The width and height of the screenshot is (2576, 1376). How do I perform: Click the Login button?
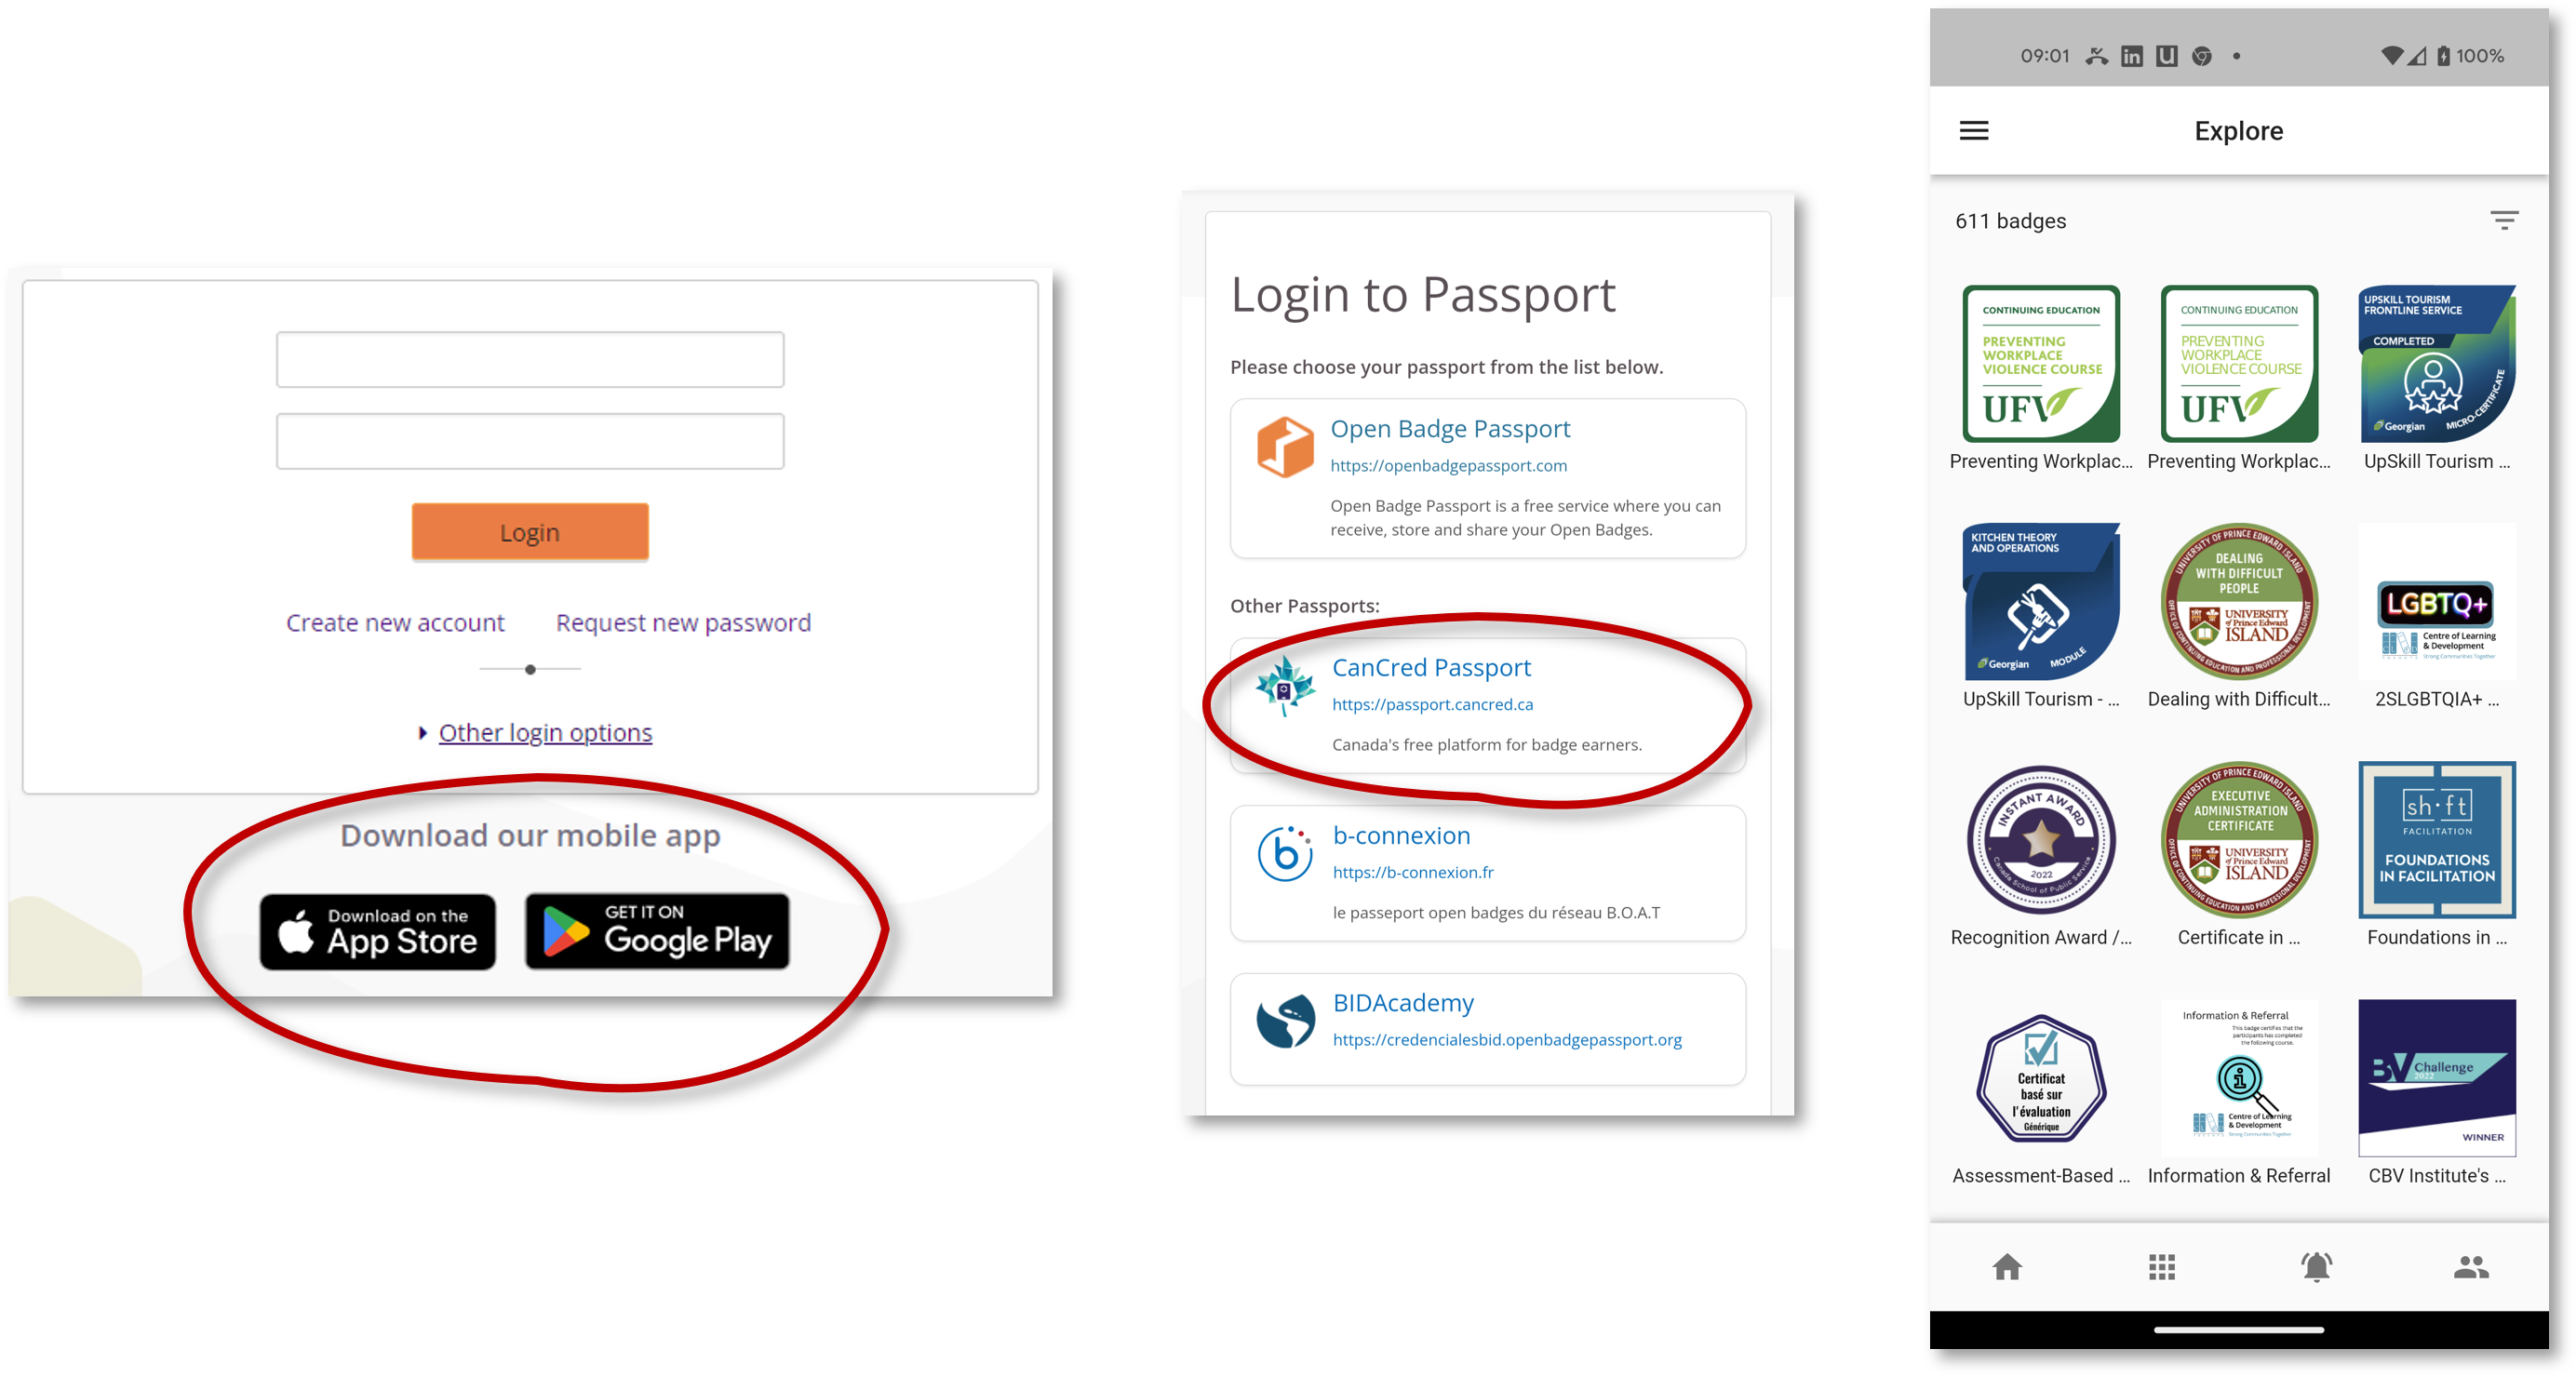pyautogui.click(x=530, y=529)
